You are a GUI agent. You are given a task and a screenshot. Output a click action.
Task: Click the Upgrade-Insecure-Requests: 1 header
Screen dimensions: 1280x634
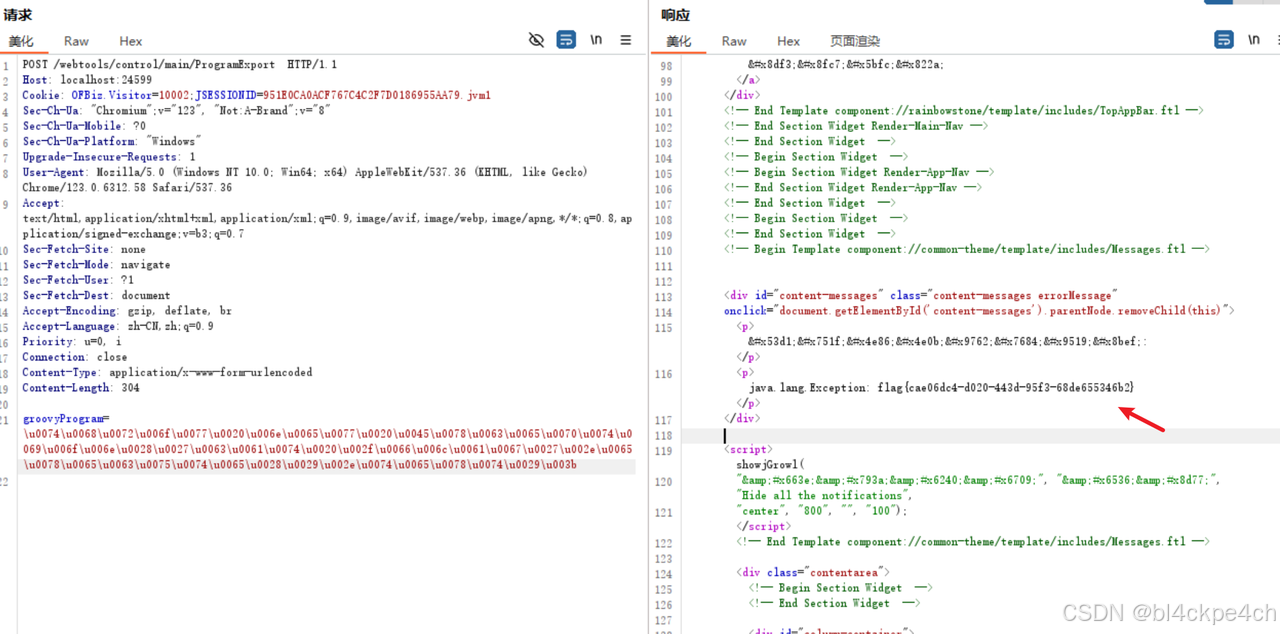point(109,157)
